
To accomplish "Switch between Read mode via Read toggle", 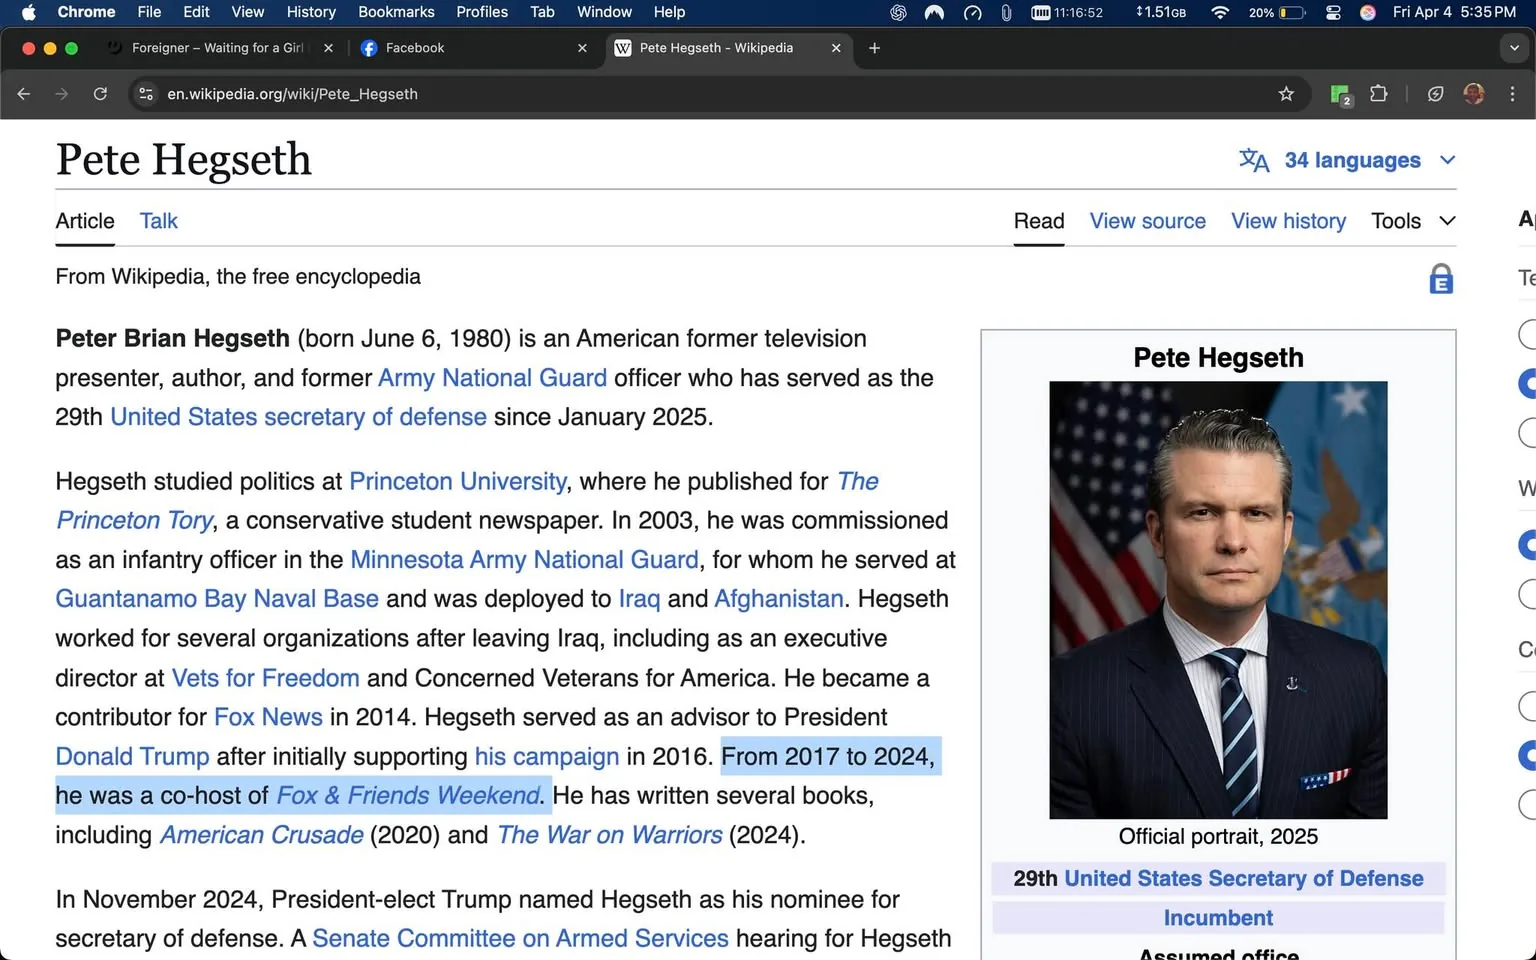I will (x=1038, y=221).
